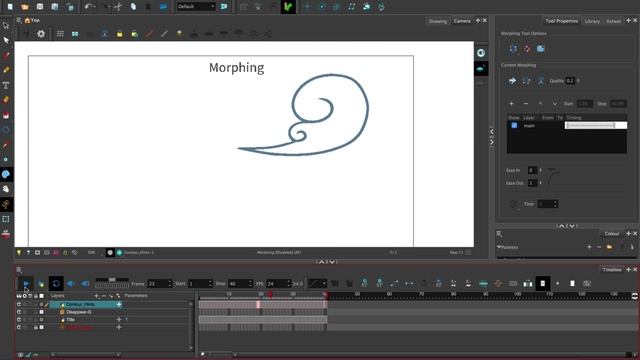Click the highlighted frame cell on the Contour_Hints track
Image resolution: width=640 pixels, height=360 pixels.
click(x=258, y=304)
